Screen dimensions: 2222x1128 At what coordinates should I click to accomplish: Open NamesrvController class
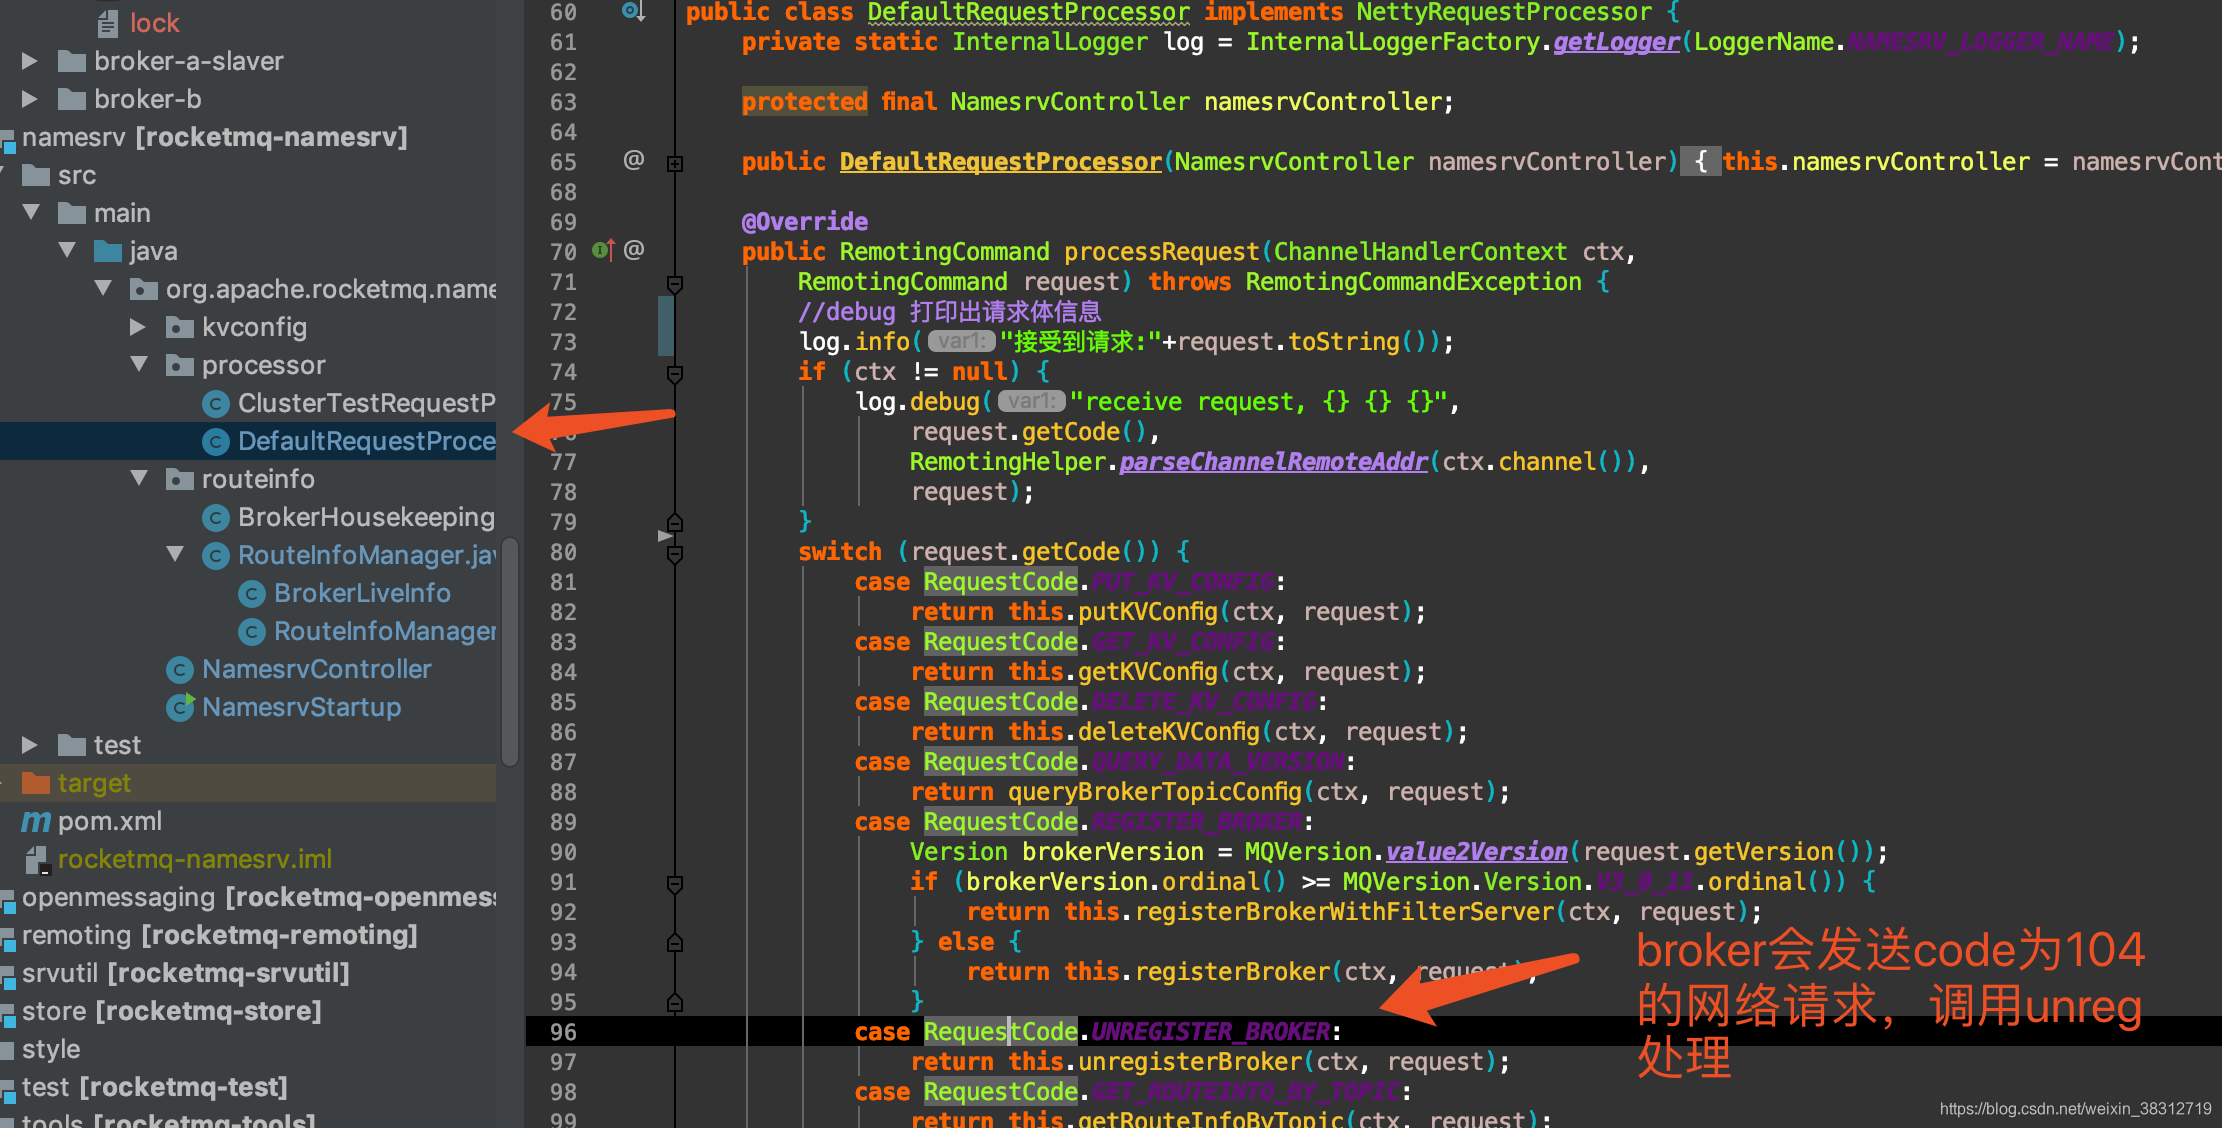click(298, 669)
